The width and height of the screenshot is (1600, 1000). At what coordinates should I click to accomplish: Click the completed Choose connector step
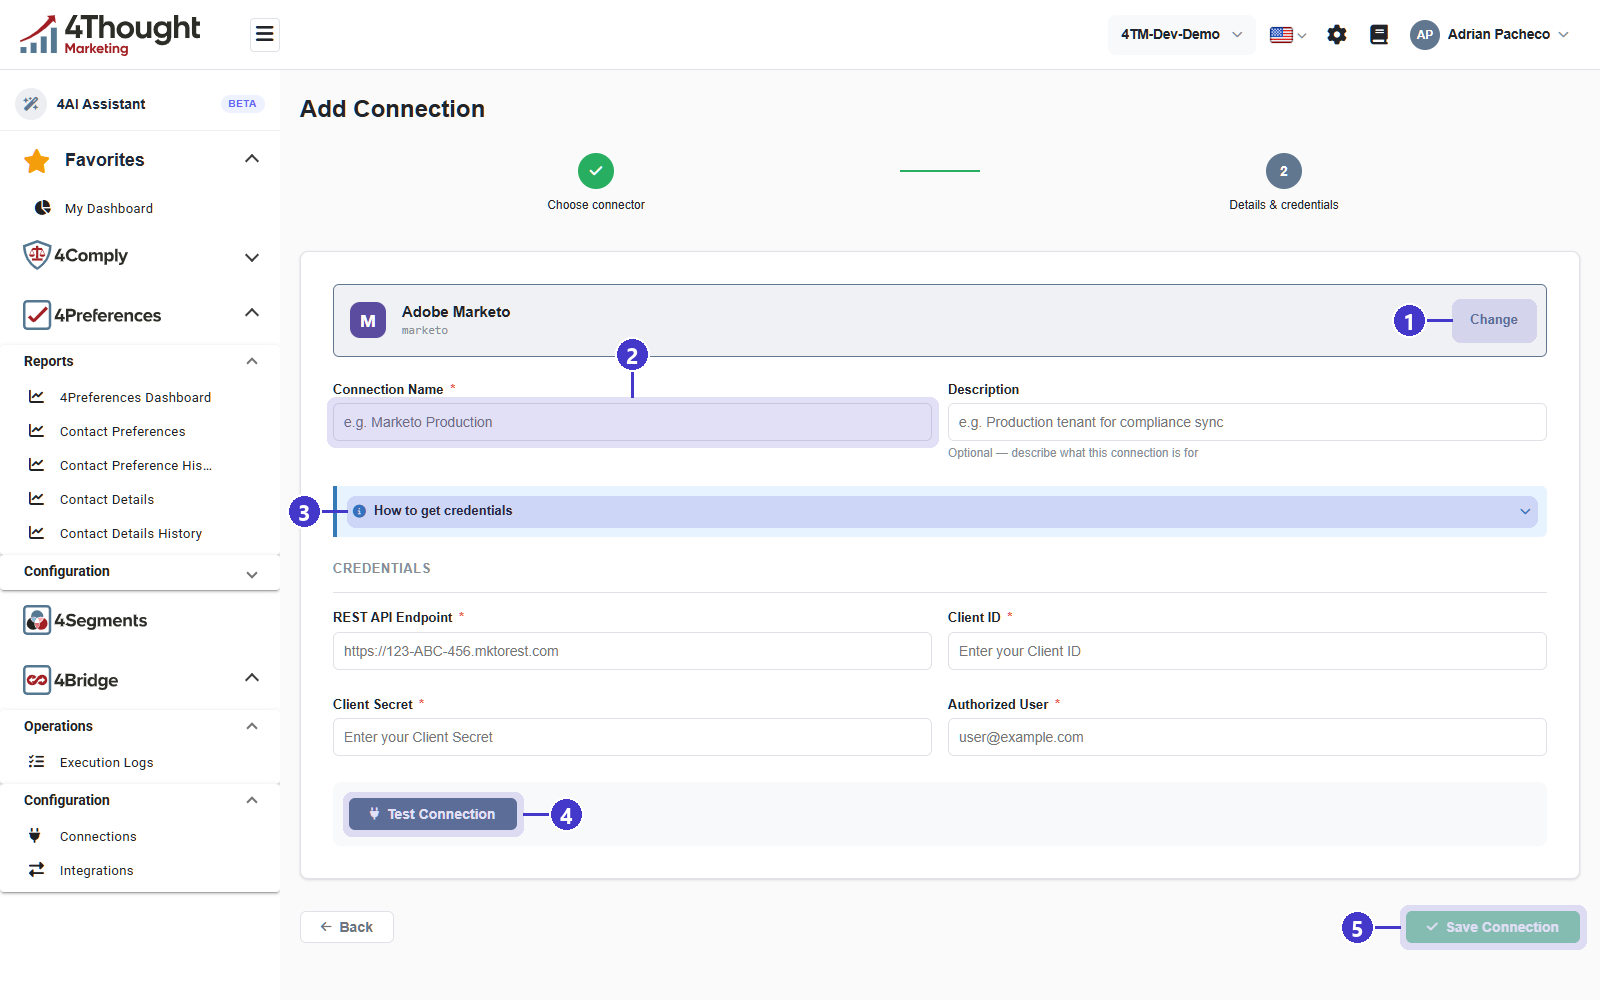tap(596, 171)
